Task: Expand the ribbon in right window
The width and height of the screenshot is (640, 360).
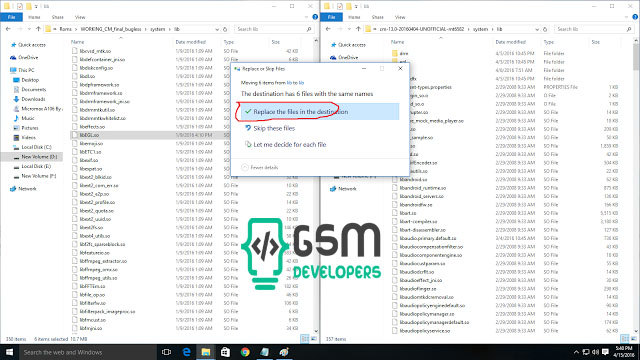Action: click(x=627, y=17)
